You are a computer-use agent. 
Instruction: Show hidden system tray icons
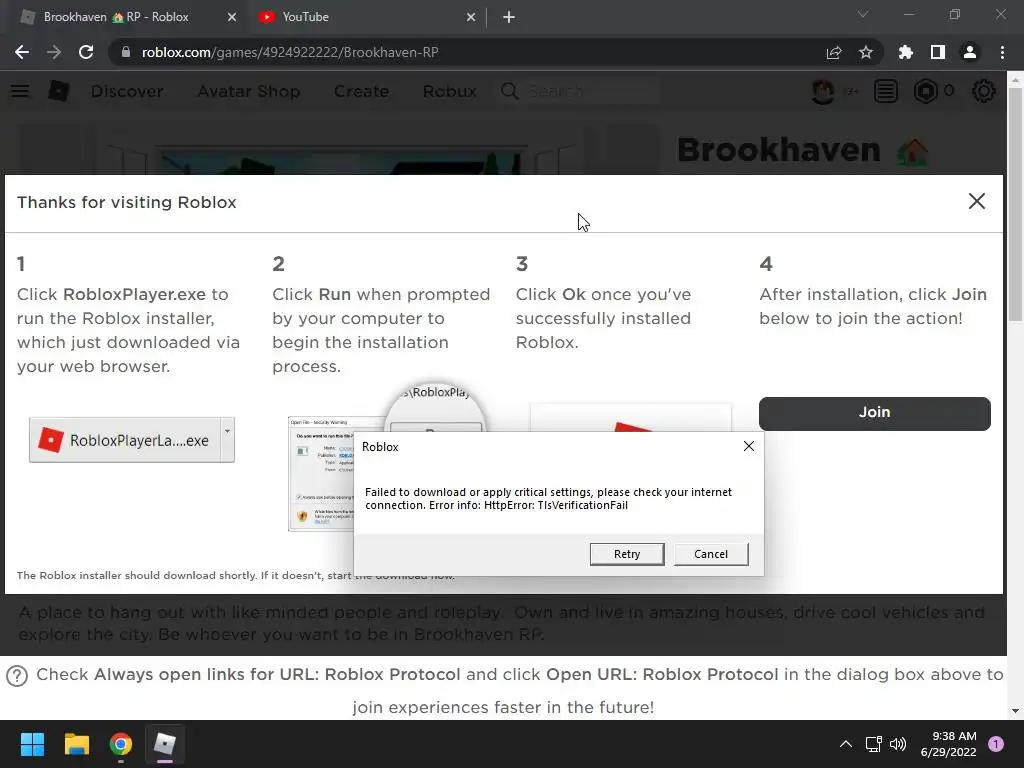click(x=845, y=744)
